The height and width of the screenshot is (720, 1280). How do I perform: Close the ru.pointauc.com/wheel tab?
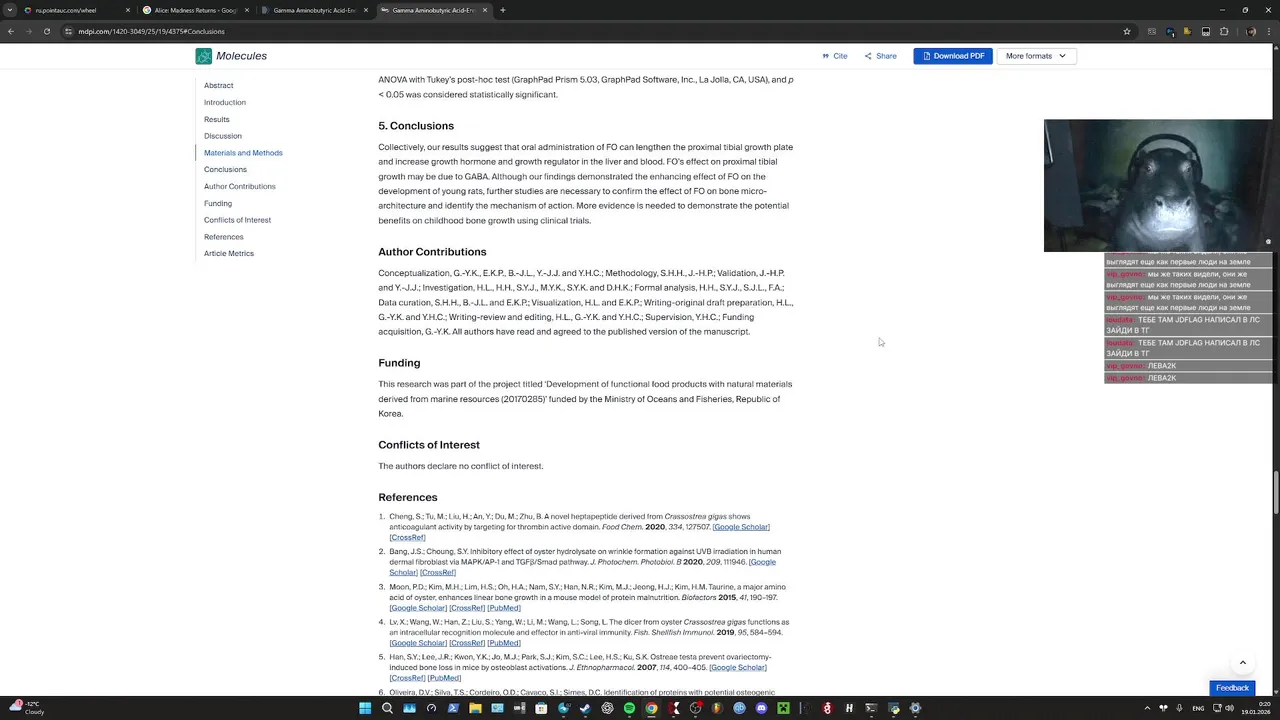point(128,10)
